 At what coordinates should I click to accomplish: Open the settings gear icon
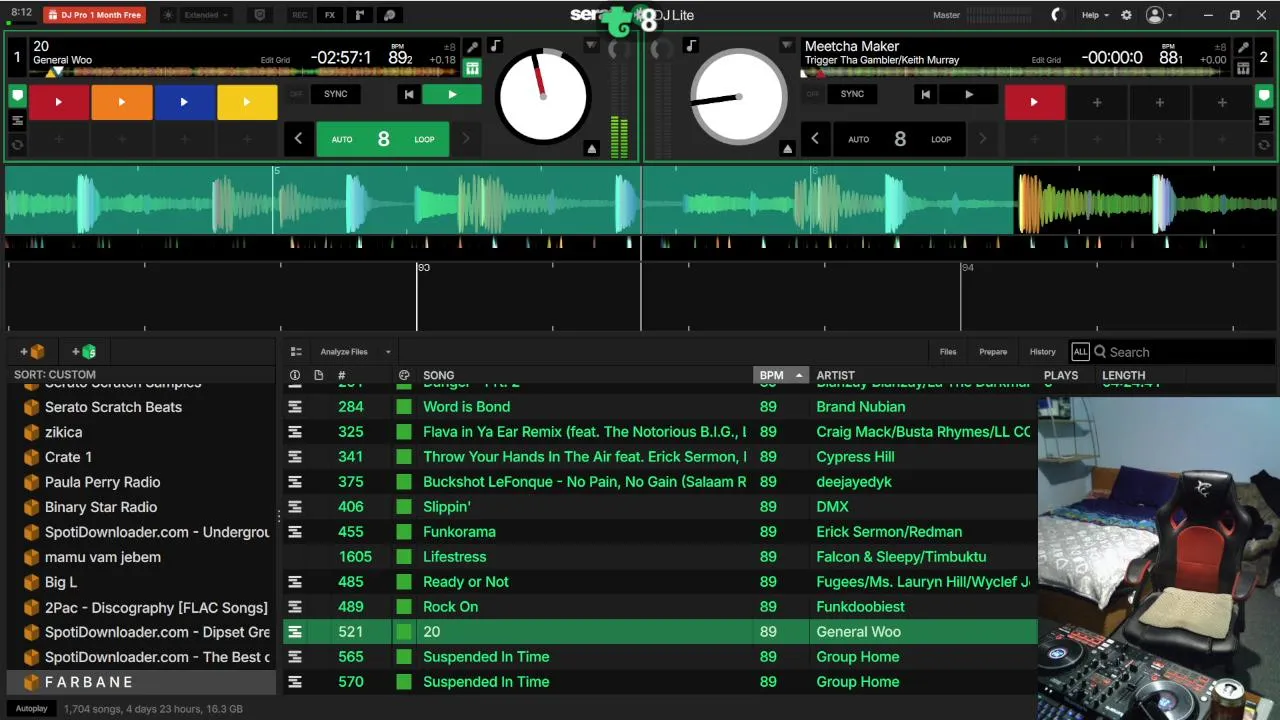click(x=1126, y=15)
